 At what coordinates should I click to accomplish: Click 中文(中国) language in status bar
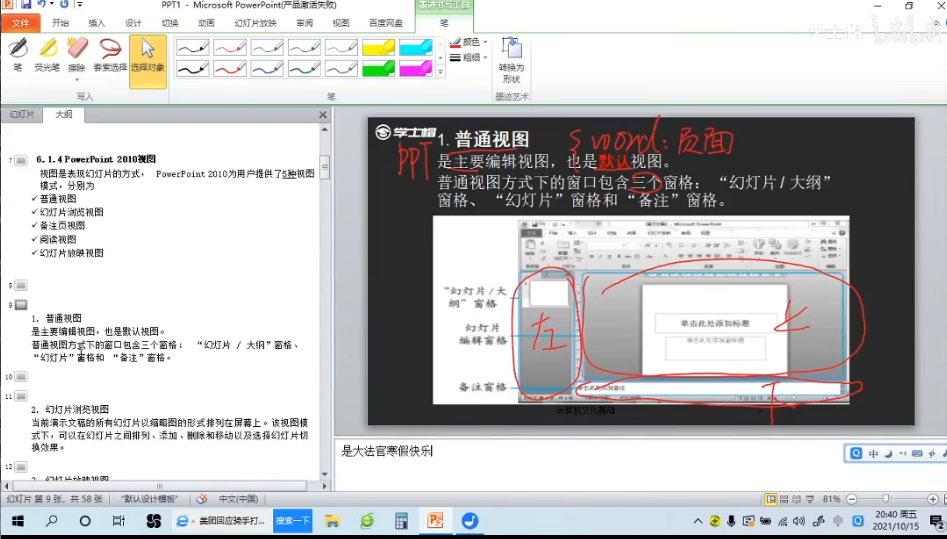pyautogui.click(x=238, y=499)
